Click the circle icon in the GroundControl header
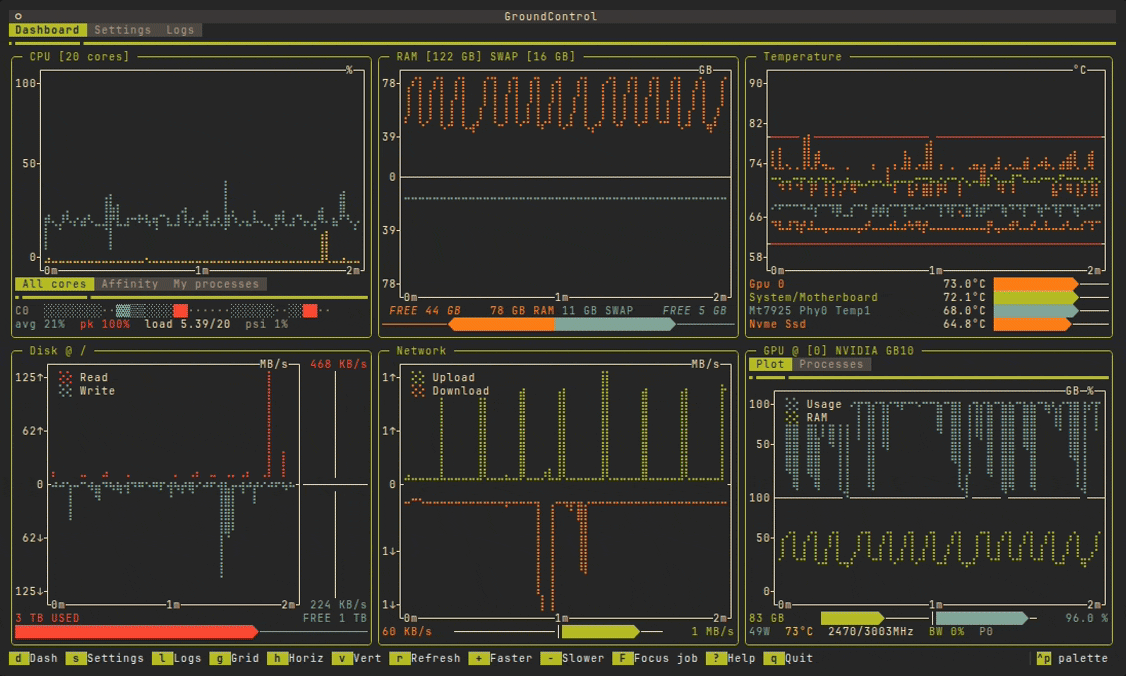The height and width of the screenshot is (676, 1126). tap(18, 16)
